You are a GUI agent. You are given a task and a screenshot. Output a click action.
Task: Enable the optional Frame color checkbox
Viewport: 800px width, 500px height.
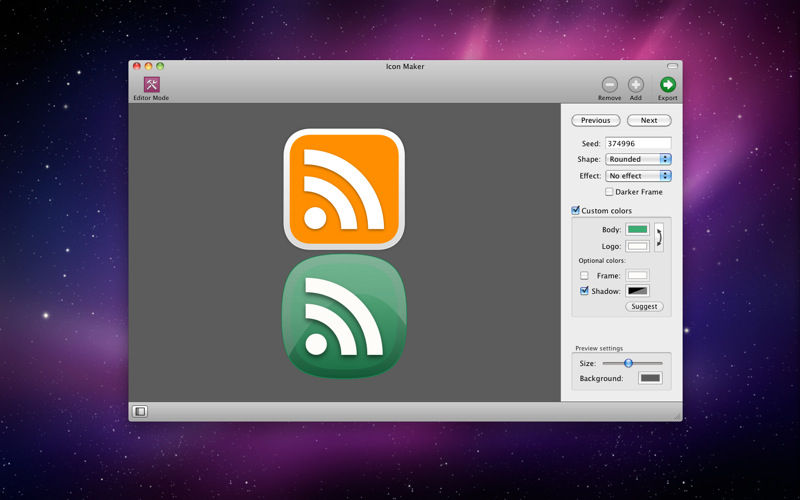coord(584,276)
